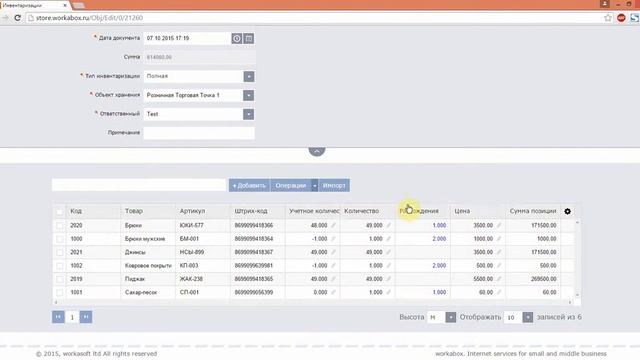Open the storage object dropdown
Image resolution: width=640 pixels, height=360 pixels.
[x=249, y=95]
